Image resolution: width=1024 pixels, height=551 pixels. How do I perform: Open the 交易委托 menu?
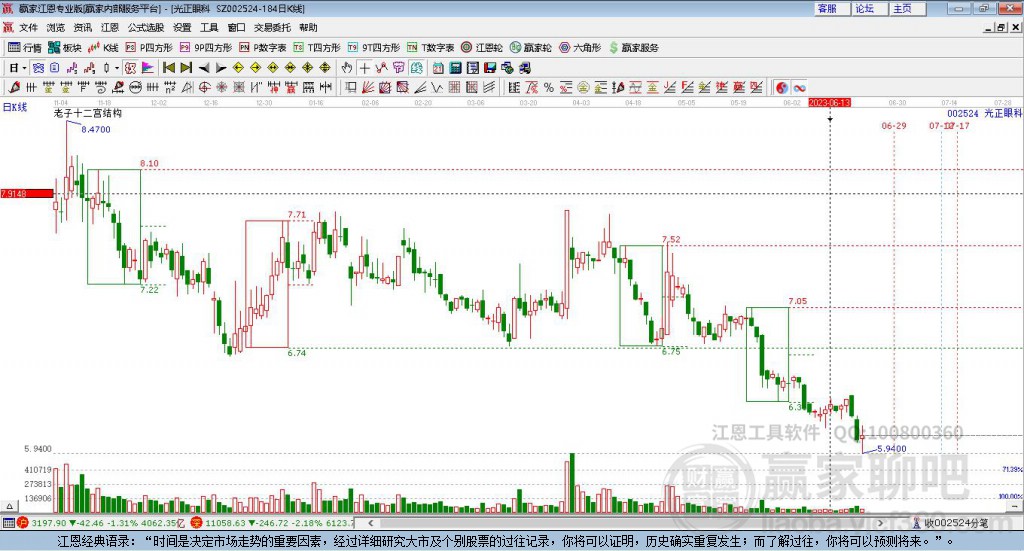pos(272,27)
